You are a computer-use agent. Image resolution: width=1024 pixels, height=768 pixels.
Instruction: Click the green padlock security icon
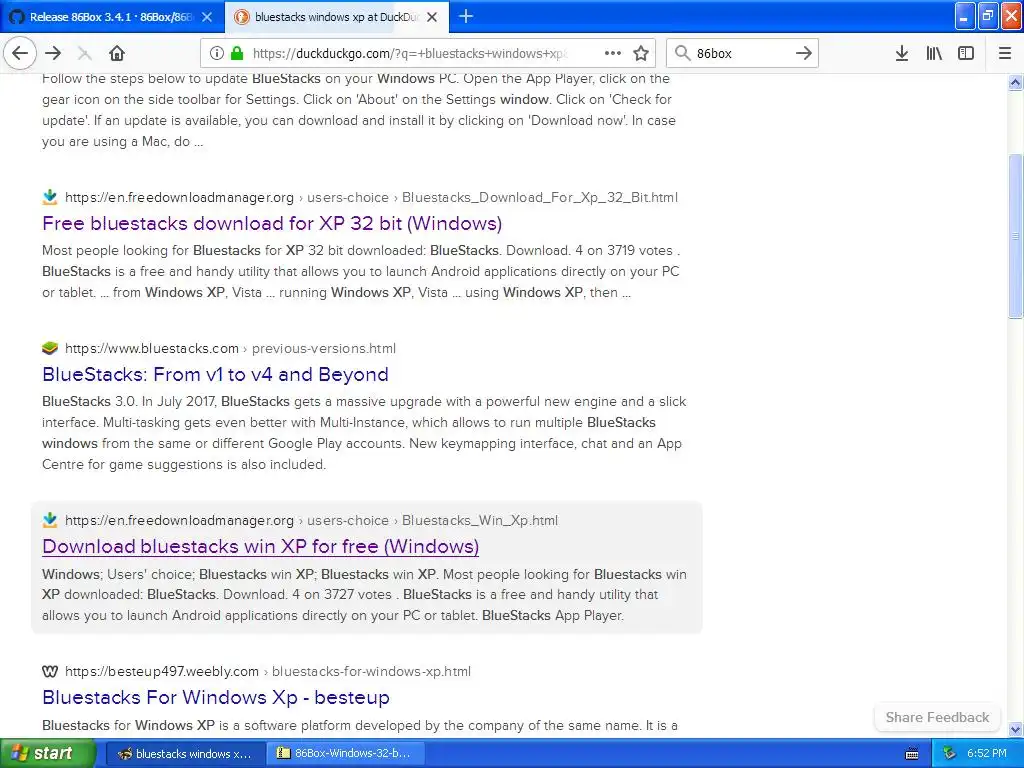pyautogui.click(x=236, y=53)
